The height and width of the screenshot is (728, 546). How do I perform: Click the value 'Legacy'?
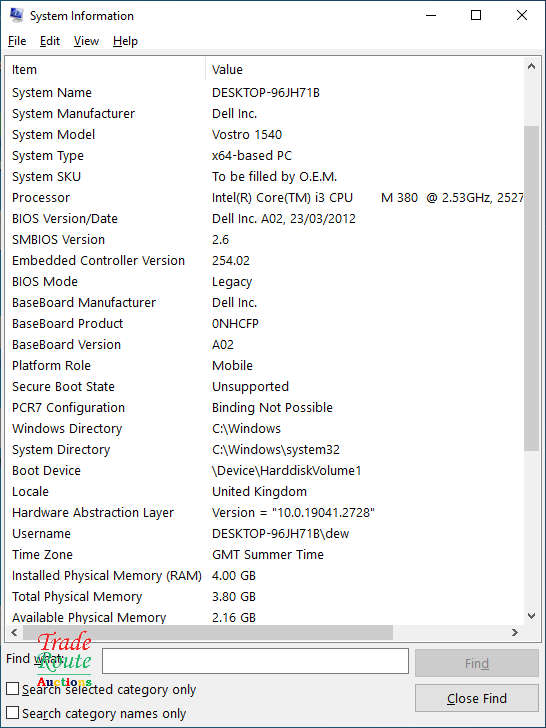[x=232, y=282]
